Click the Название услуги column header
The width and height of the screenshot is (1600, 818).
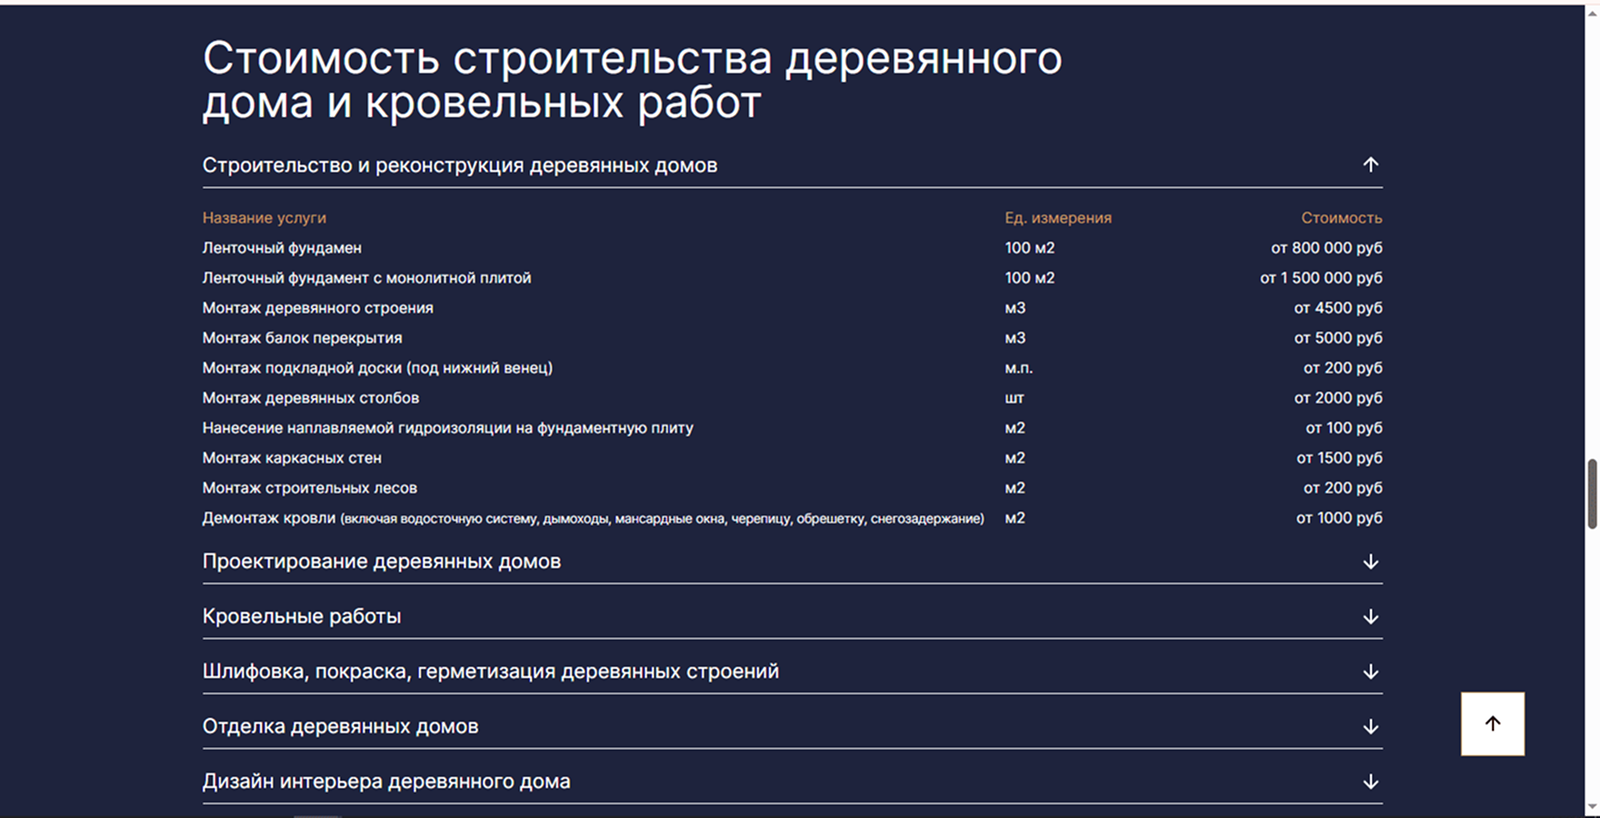264,218
